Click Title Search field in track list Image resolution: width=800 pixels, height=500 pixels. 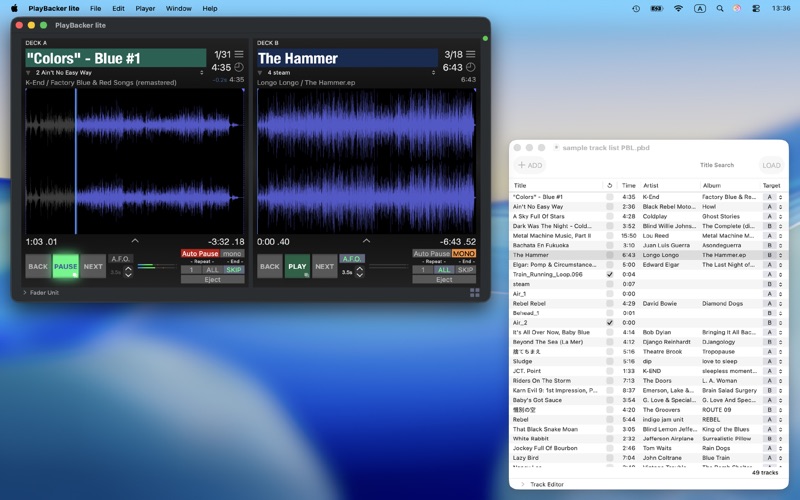click(717, 165)
